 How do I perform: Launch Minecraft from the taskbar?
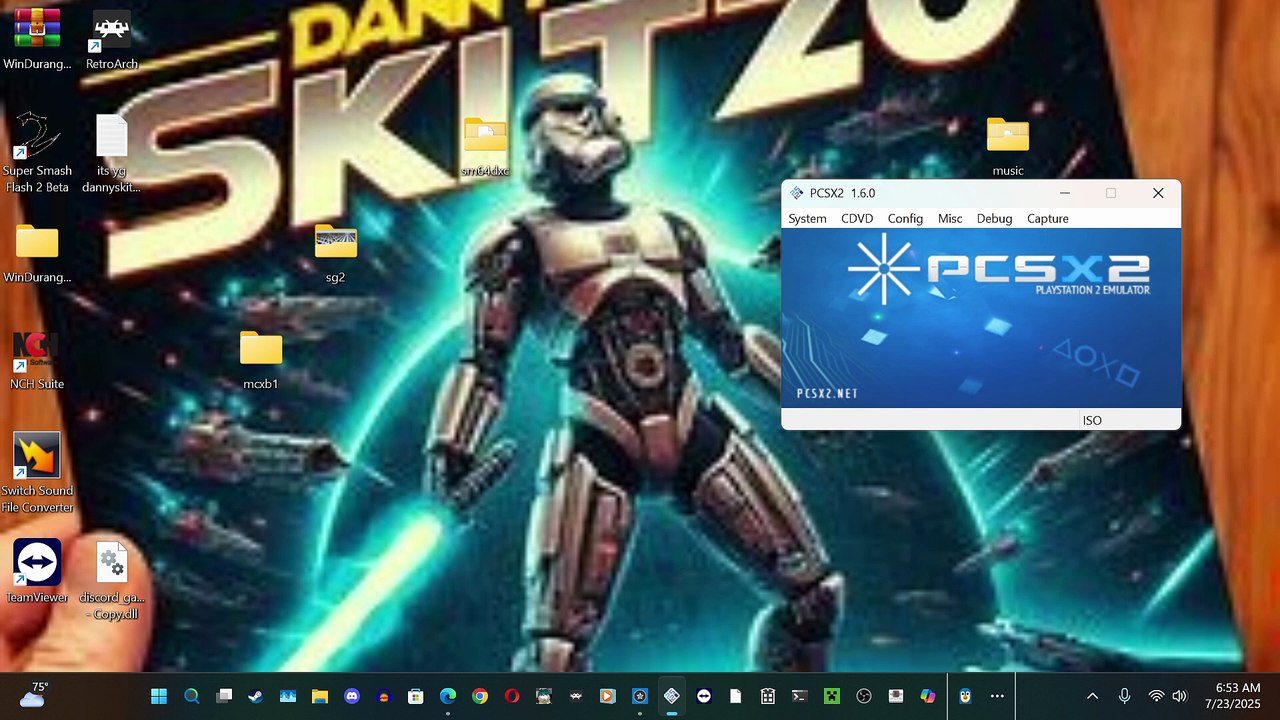(832, 696)
